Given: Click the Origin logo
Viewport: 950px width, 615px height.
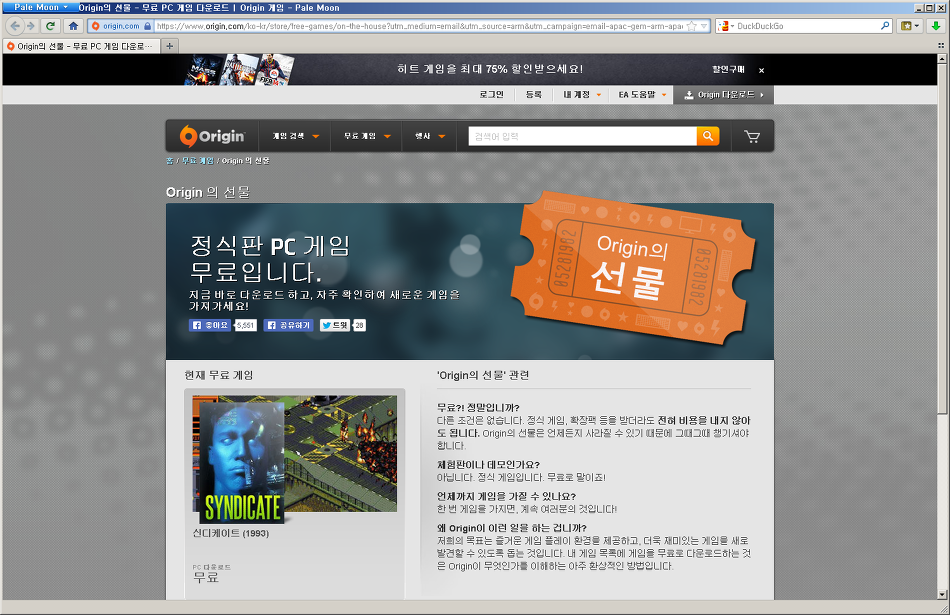Looking at the screenshot, I should coord(212,136).
